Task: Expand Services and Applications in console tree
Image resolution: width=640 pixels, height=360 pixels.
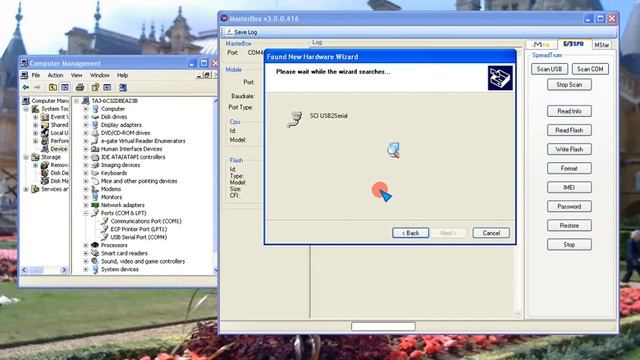Action: point(26,189)
